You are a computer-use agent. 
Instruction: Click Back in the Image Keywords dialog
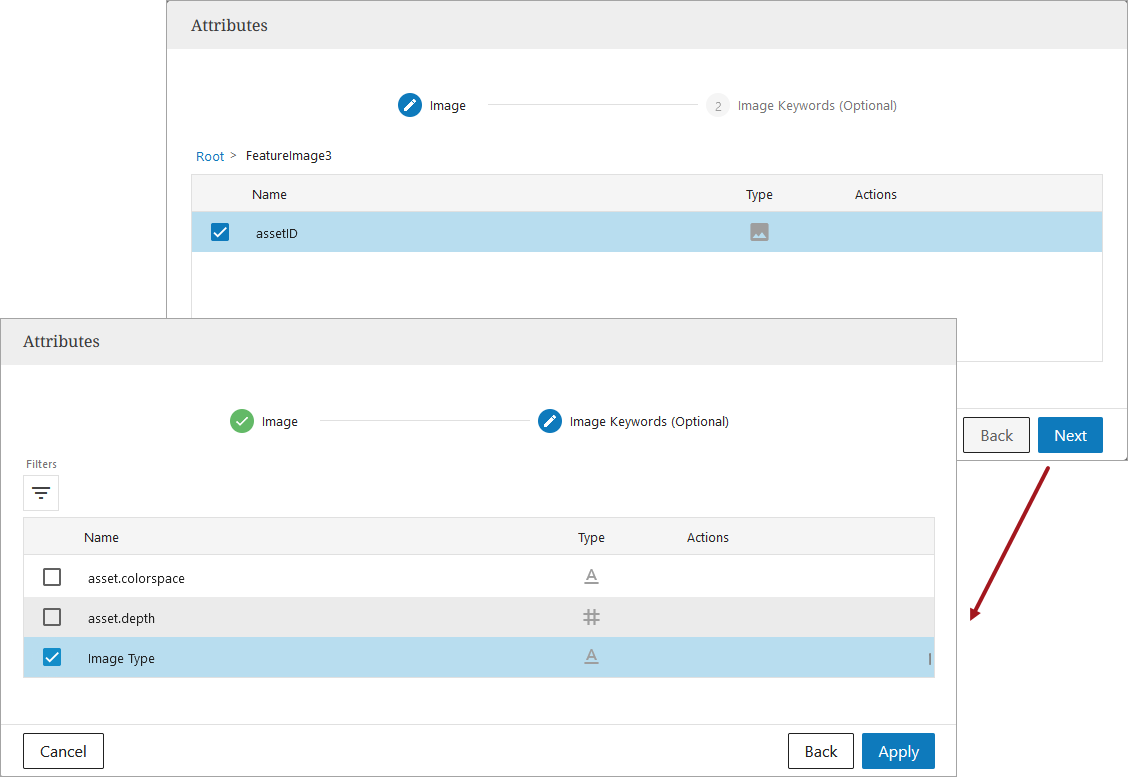pyautogui.click(x=820, y=751)
